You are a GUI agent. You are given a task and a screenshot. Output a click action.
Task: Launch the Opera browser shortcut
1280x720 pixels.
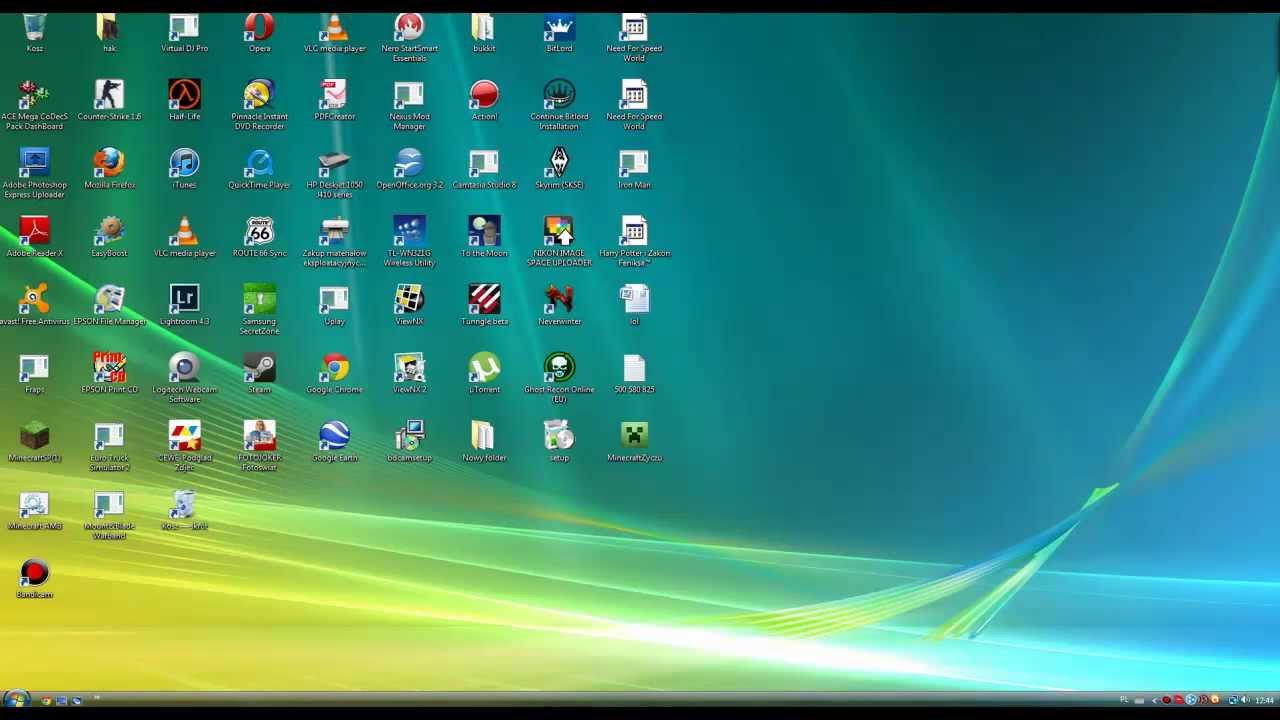point(259,33)
